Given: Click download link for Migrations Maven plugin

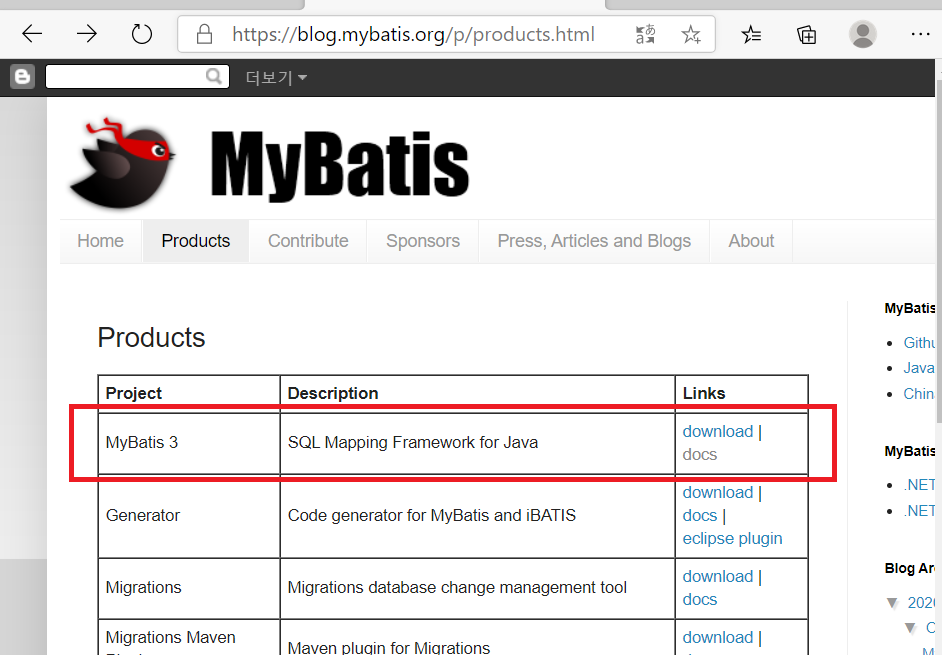Looking at the screenshot, I should [x=718, y=638].
